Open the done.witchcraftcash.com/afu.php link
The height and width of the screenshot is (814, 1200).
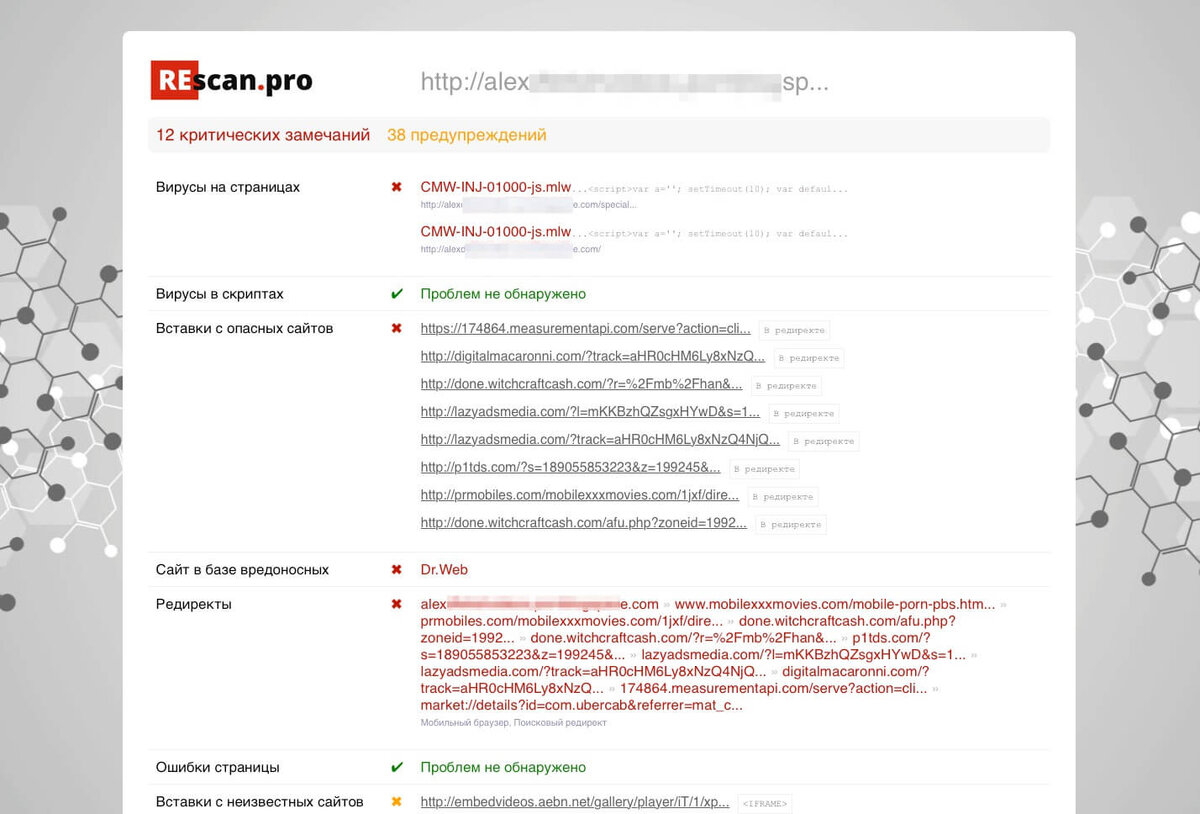point(584,523)
